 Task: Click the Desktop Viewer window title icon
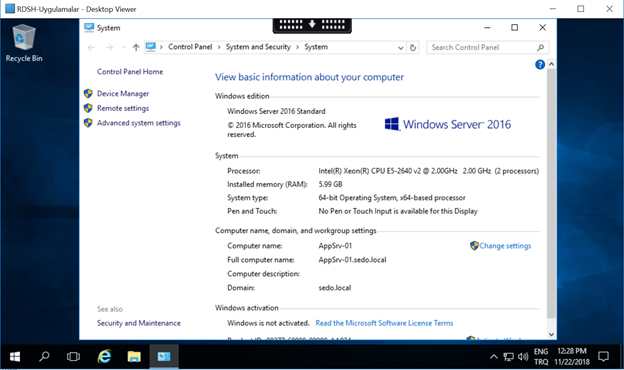(x=10, y=9)
